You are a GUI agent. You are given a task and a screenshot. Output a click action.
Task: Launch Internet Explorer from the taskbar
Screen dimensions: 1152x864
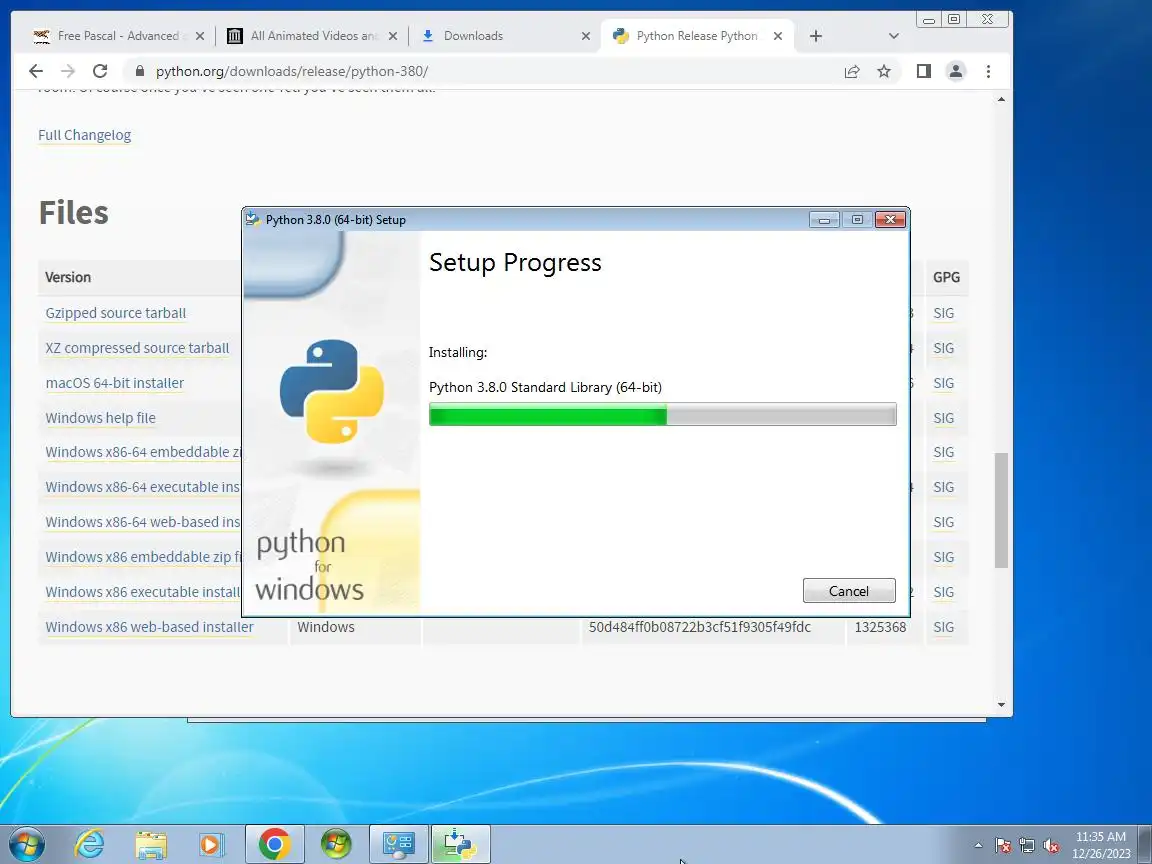click(x=90, y=844)
